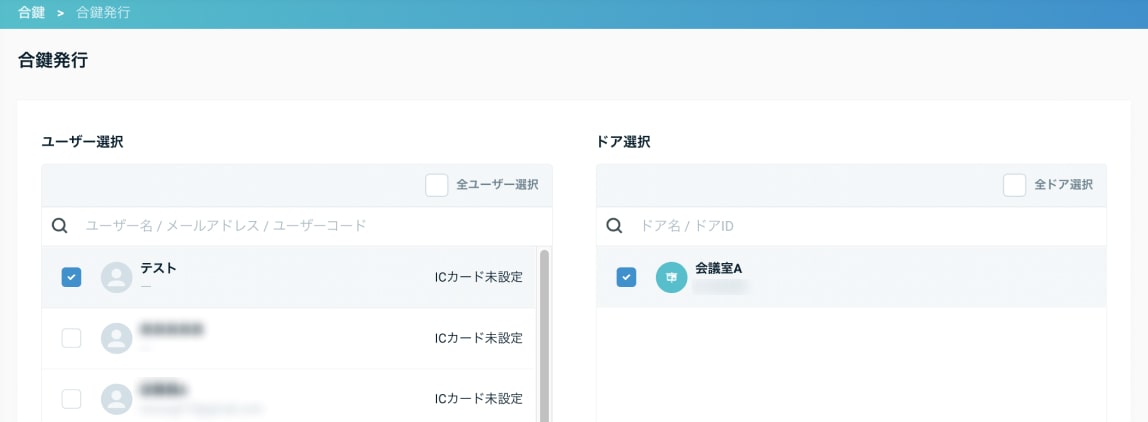The image size is (1148, 422).
Task: Click the user search magnifier icon
Action: tap(60, 226)
